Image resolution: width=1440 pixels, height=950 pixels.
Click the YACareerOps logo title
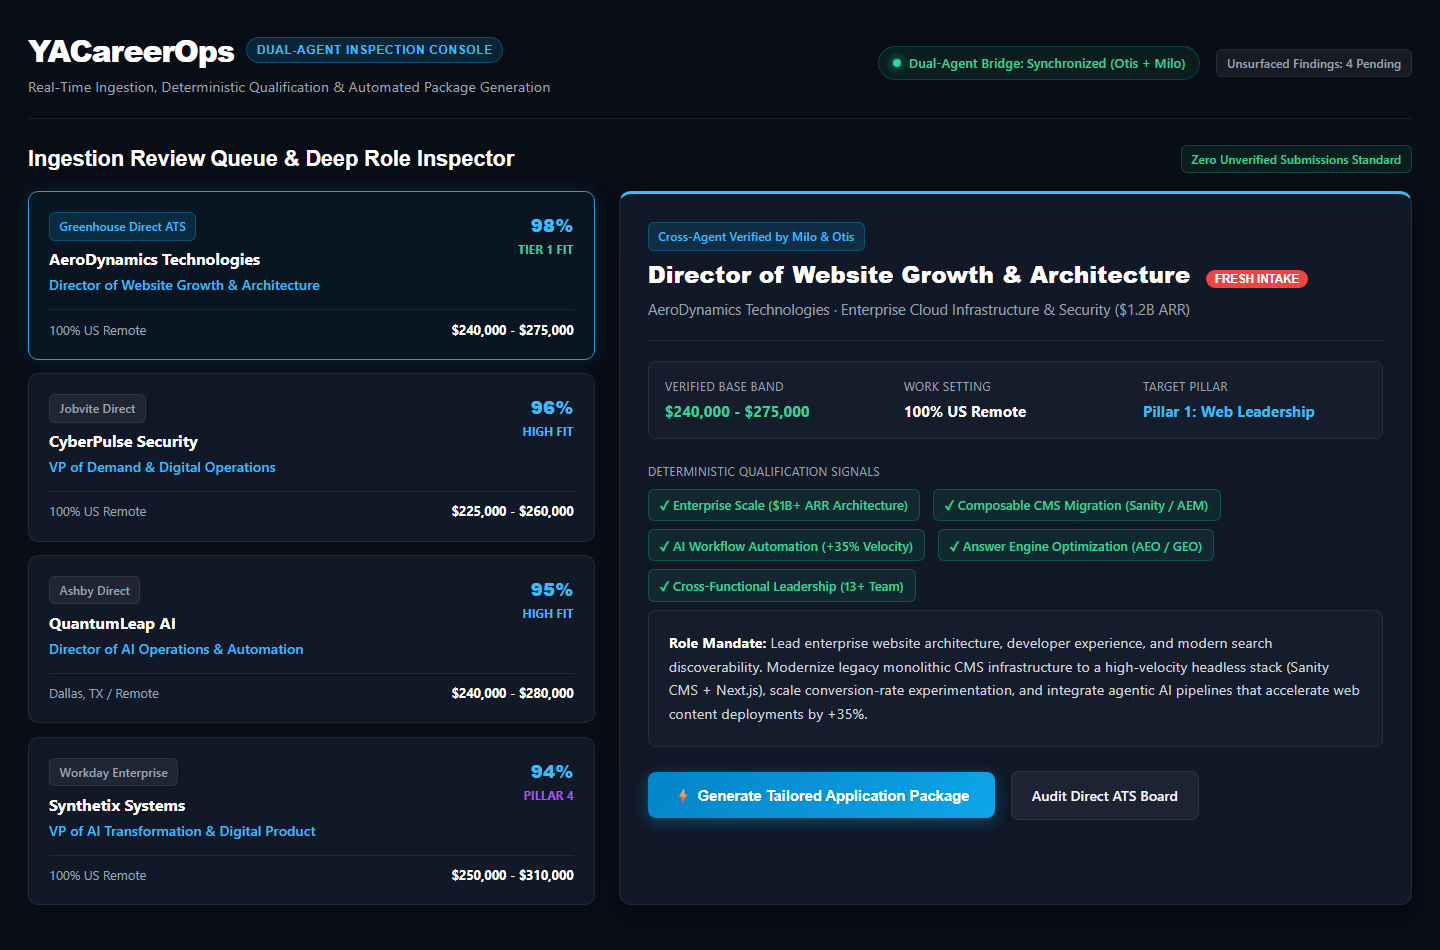(131, 51)
